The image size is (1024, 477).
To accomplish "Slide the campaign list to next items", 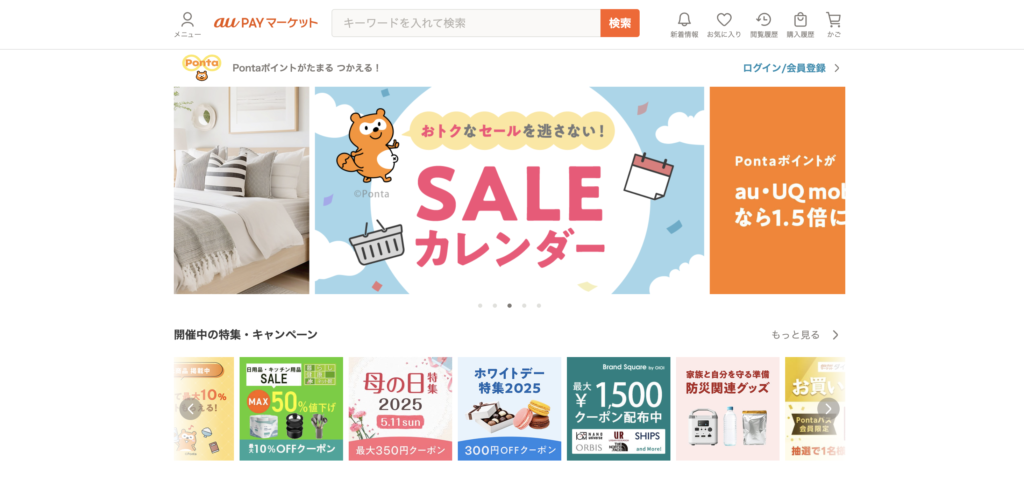I will pyautogui.click(x=828, y=409).
